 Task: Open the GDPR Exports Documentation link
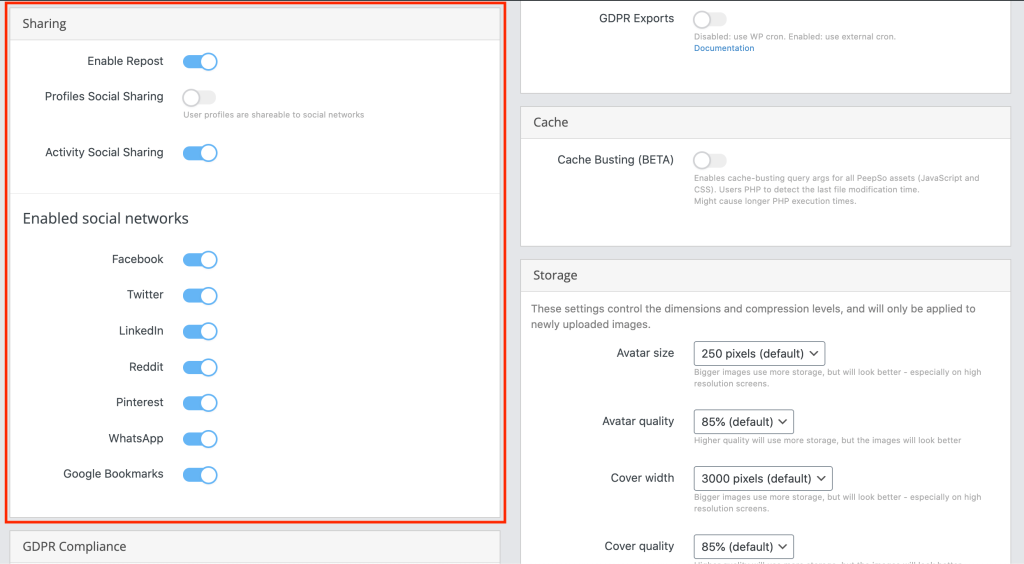[724, 48]
